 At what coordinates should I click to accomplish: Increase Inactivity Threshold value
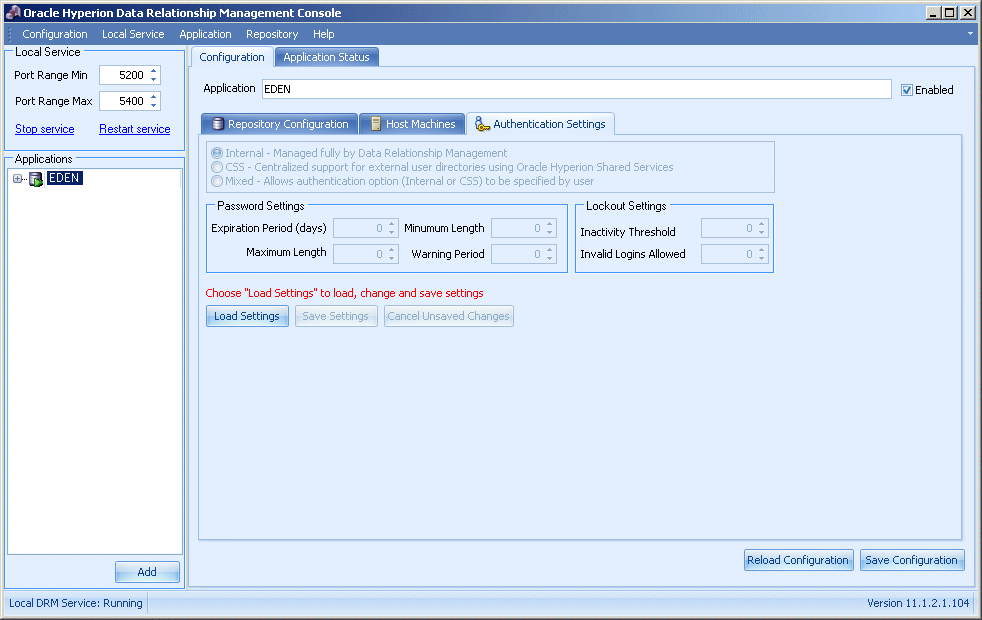[761, 224]
